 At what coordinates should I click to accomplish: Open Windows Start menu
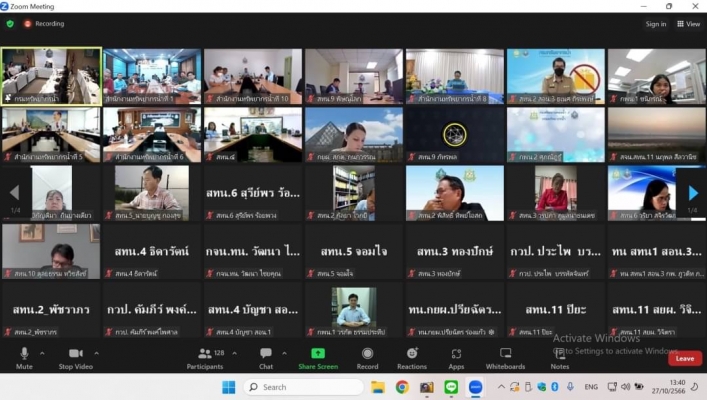229,387
